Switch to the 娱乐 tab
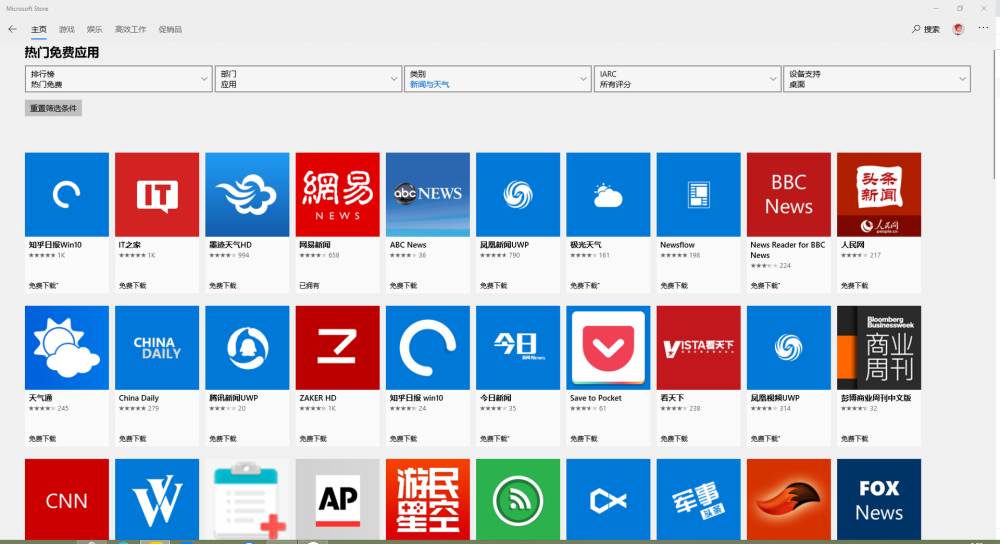Screen dimensions: 1000x544 coord(94,29)
